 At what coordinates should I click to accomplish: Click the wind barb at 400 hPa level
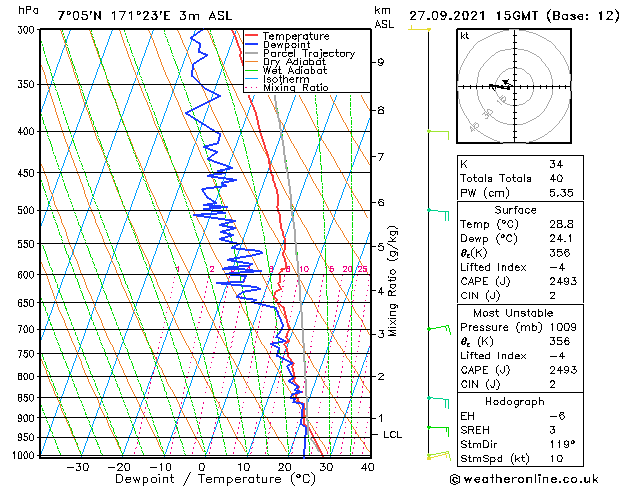pos(438,135)
